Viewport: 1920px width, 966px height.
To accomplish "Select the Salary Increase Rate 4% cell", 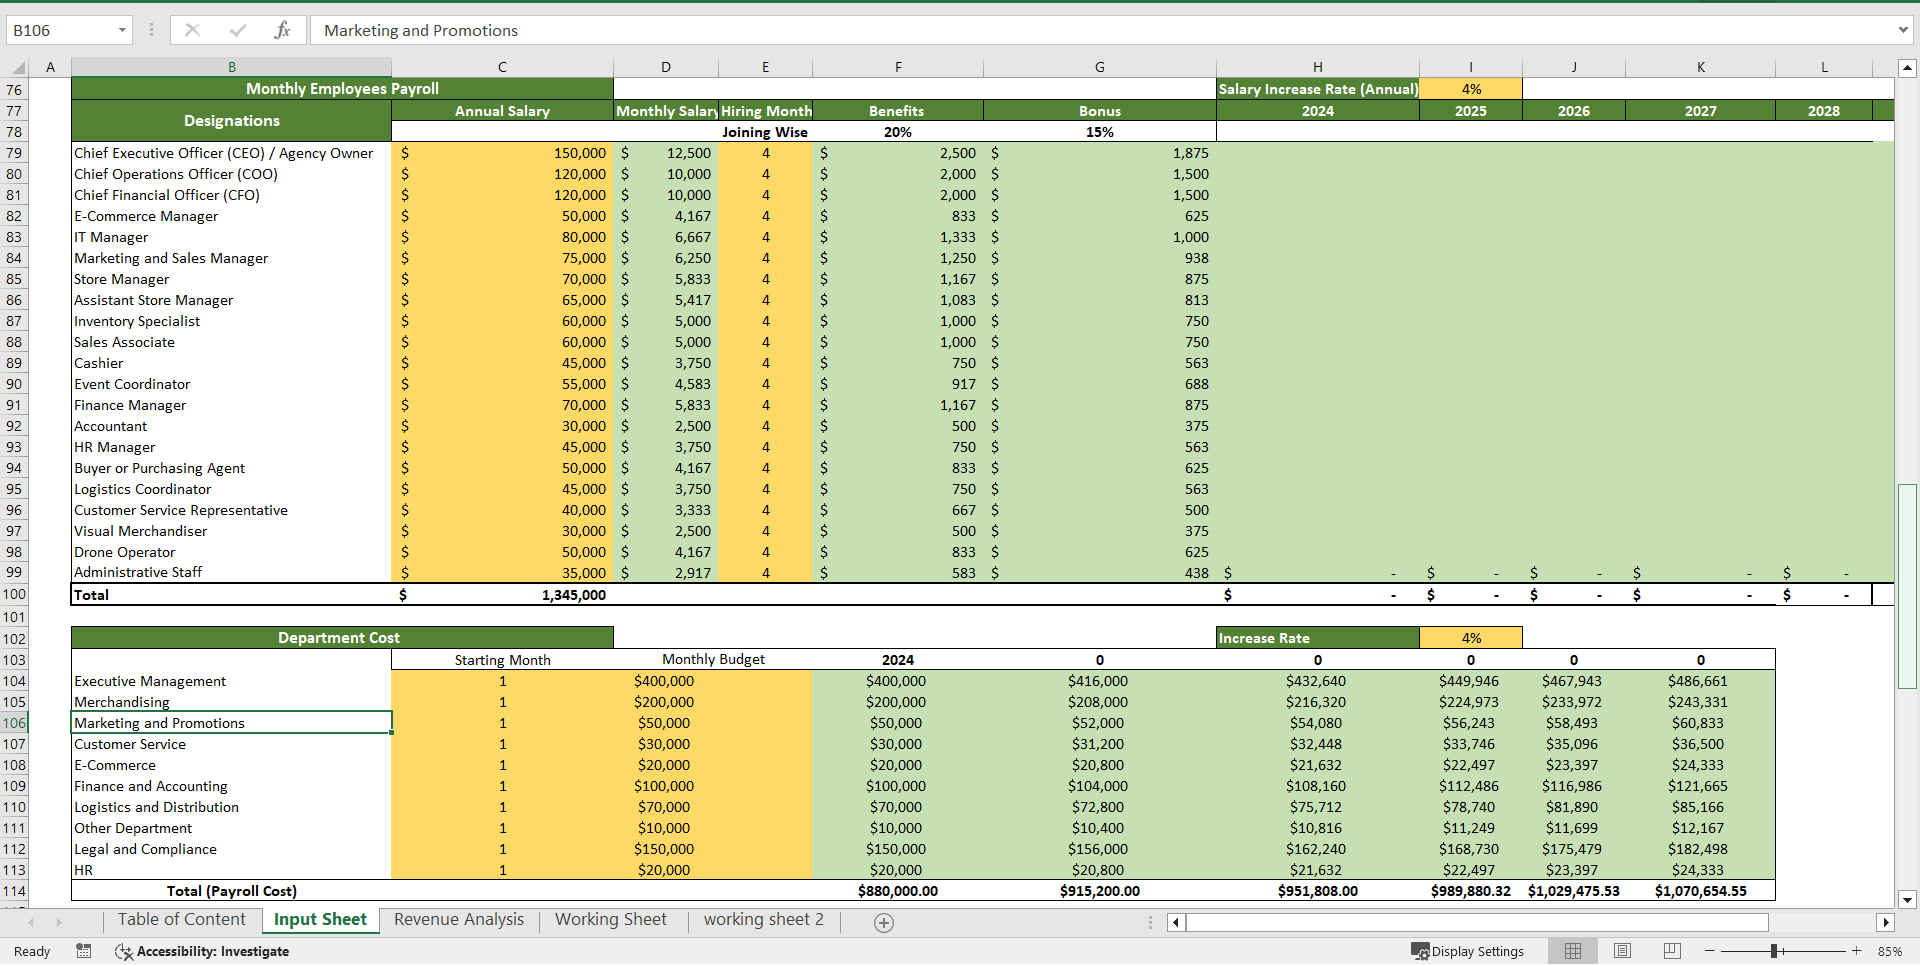I will 1470,89.
